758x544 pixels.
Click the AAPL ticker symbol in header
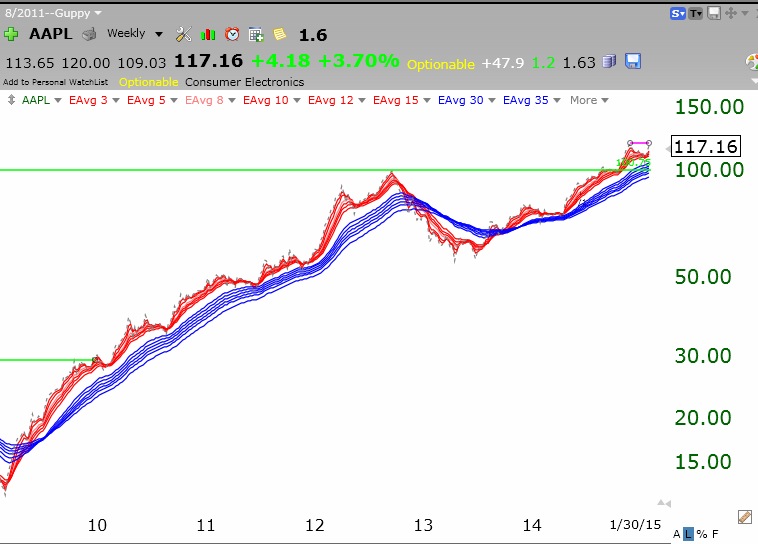point(50,34)
